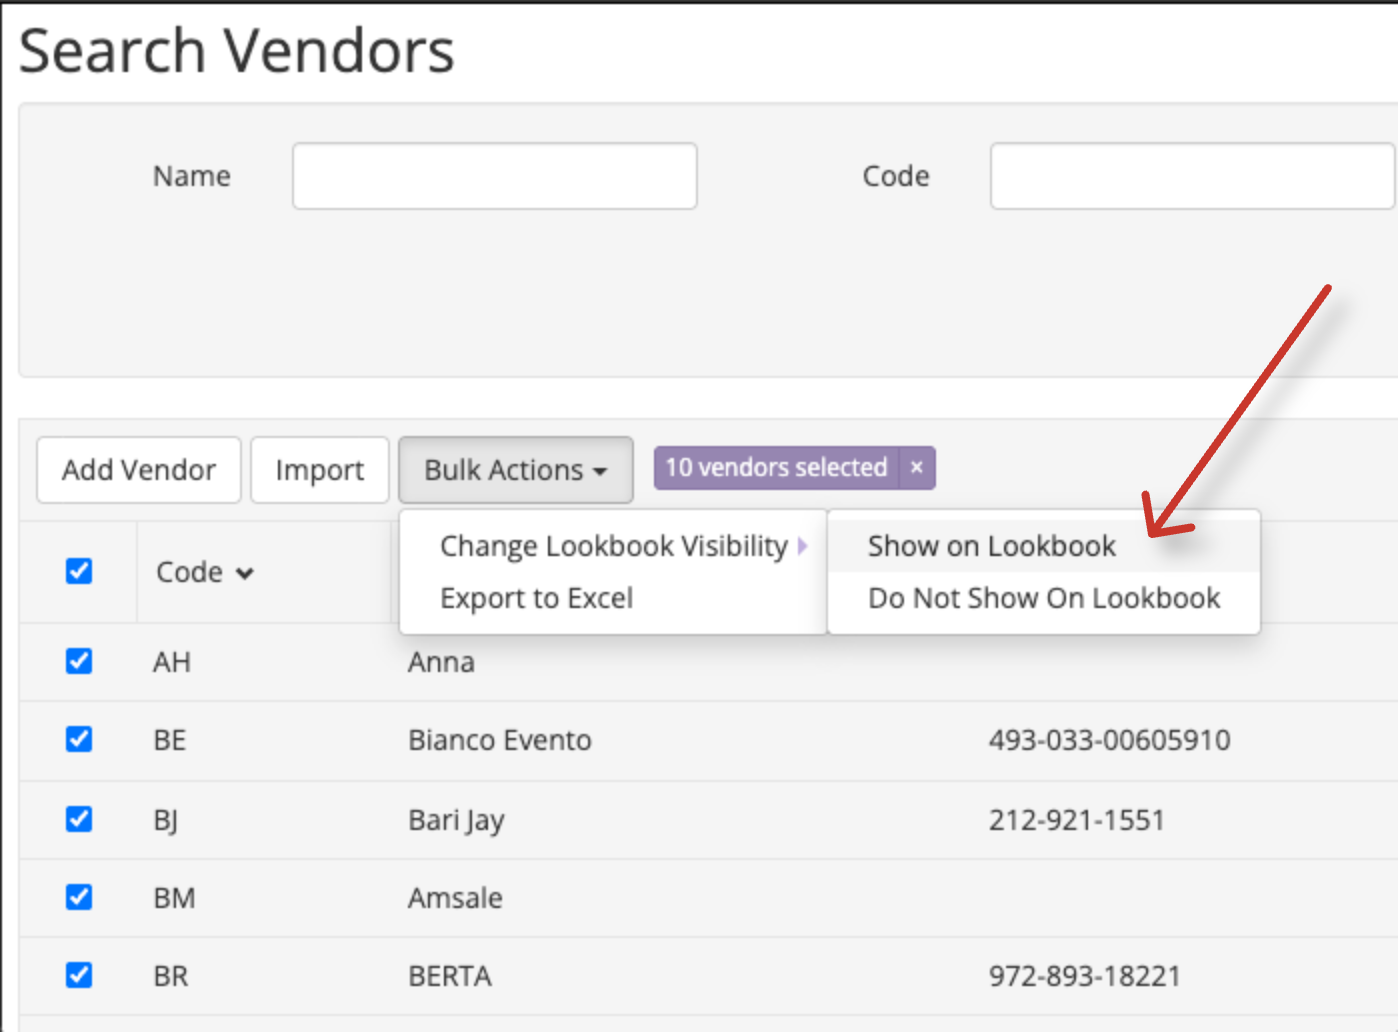Click the submenu arrow next to Change Lookbook Visibility
Screen dimensions: 1398x1032
(x=805, y=546)
